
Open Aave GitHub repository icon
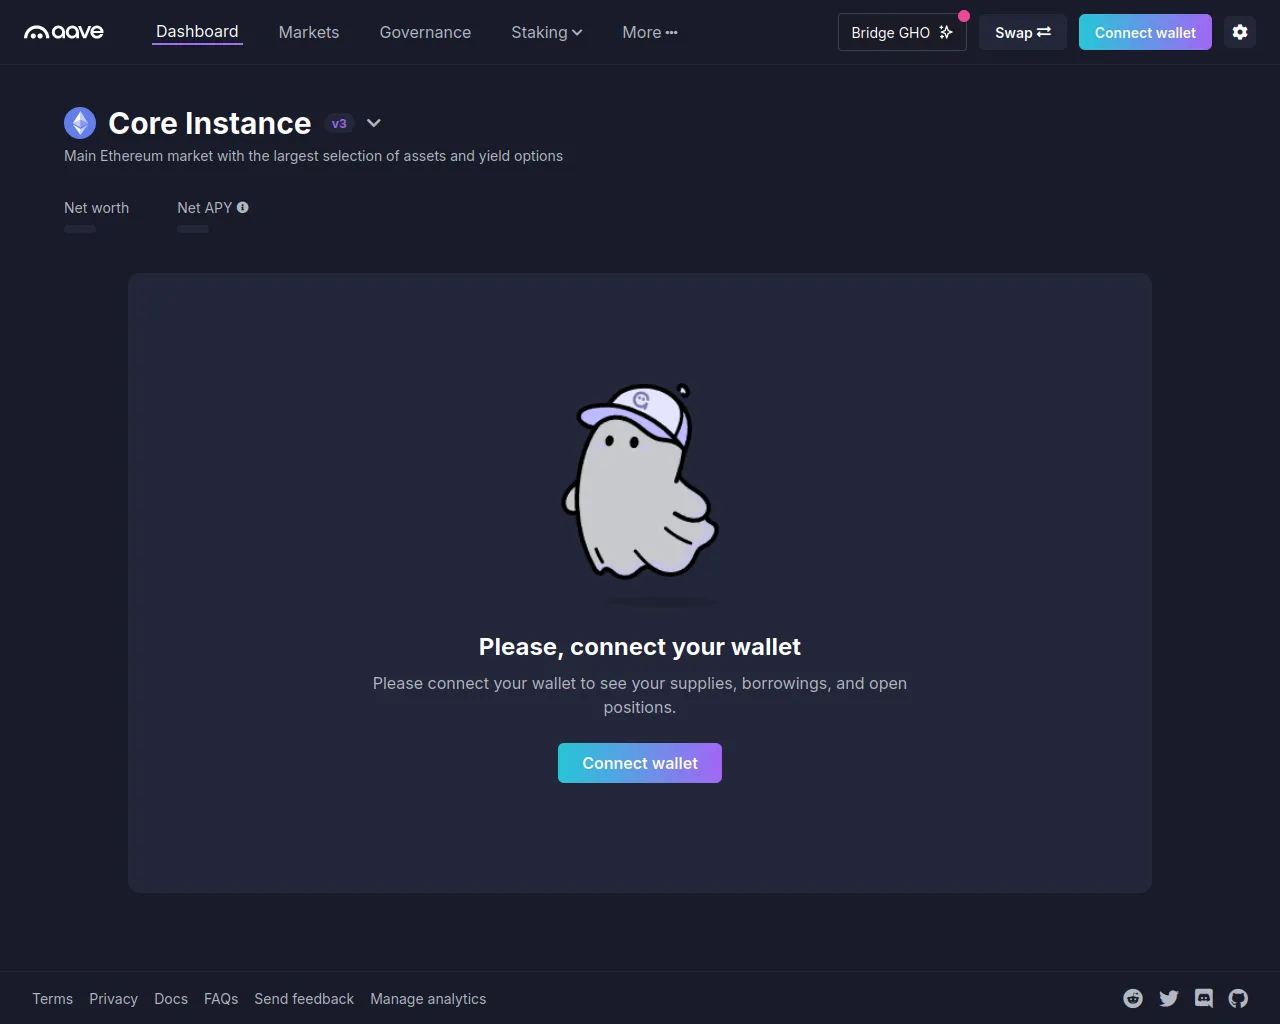point(1239,998)
